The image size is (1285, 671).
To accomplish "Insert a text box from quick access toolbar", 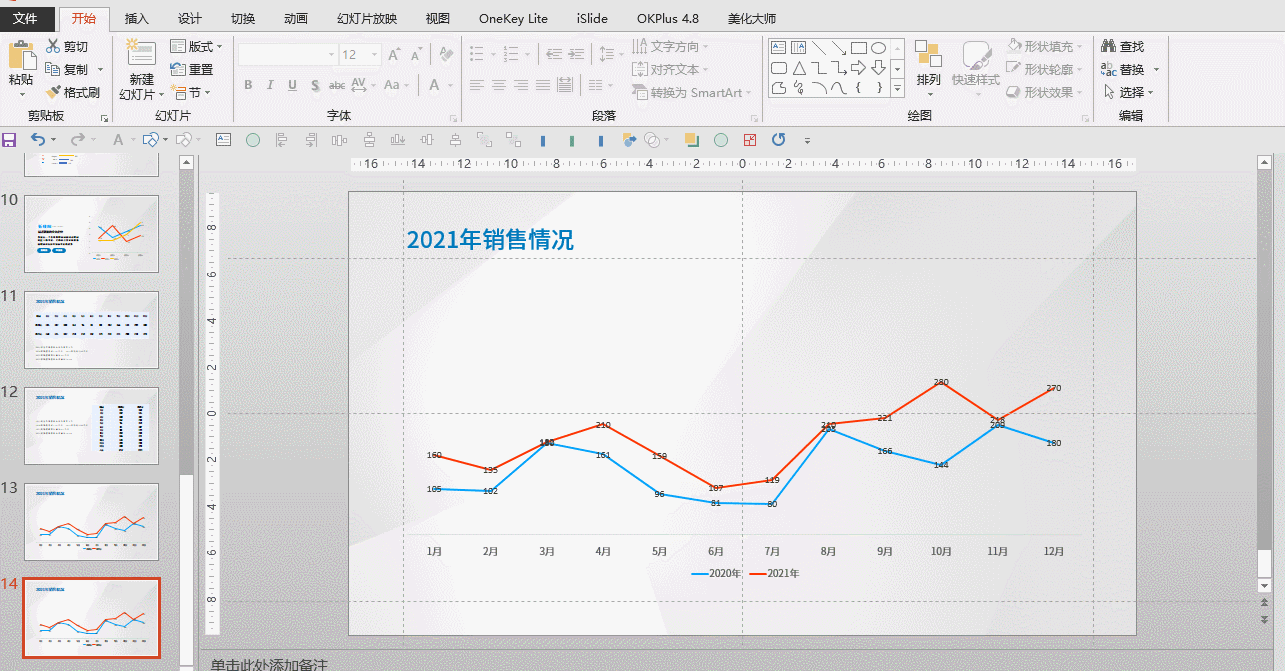I will (224, 140).
